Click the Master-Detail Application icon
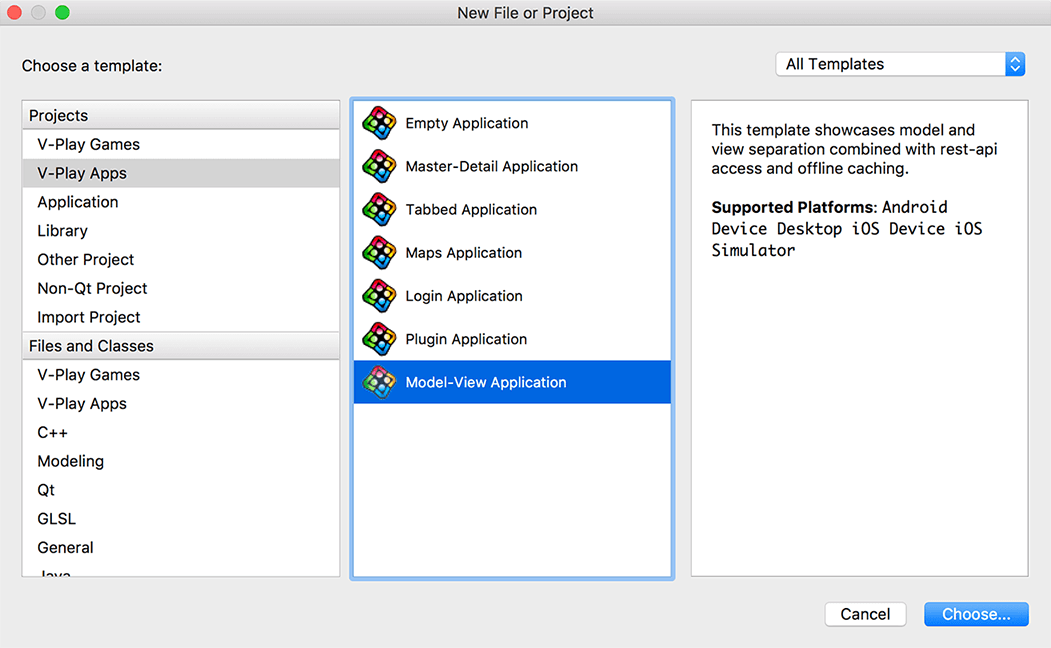Image resolution: width=1051 pixels, height=648 pixels. pos(379,166)
